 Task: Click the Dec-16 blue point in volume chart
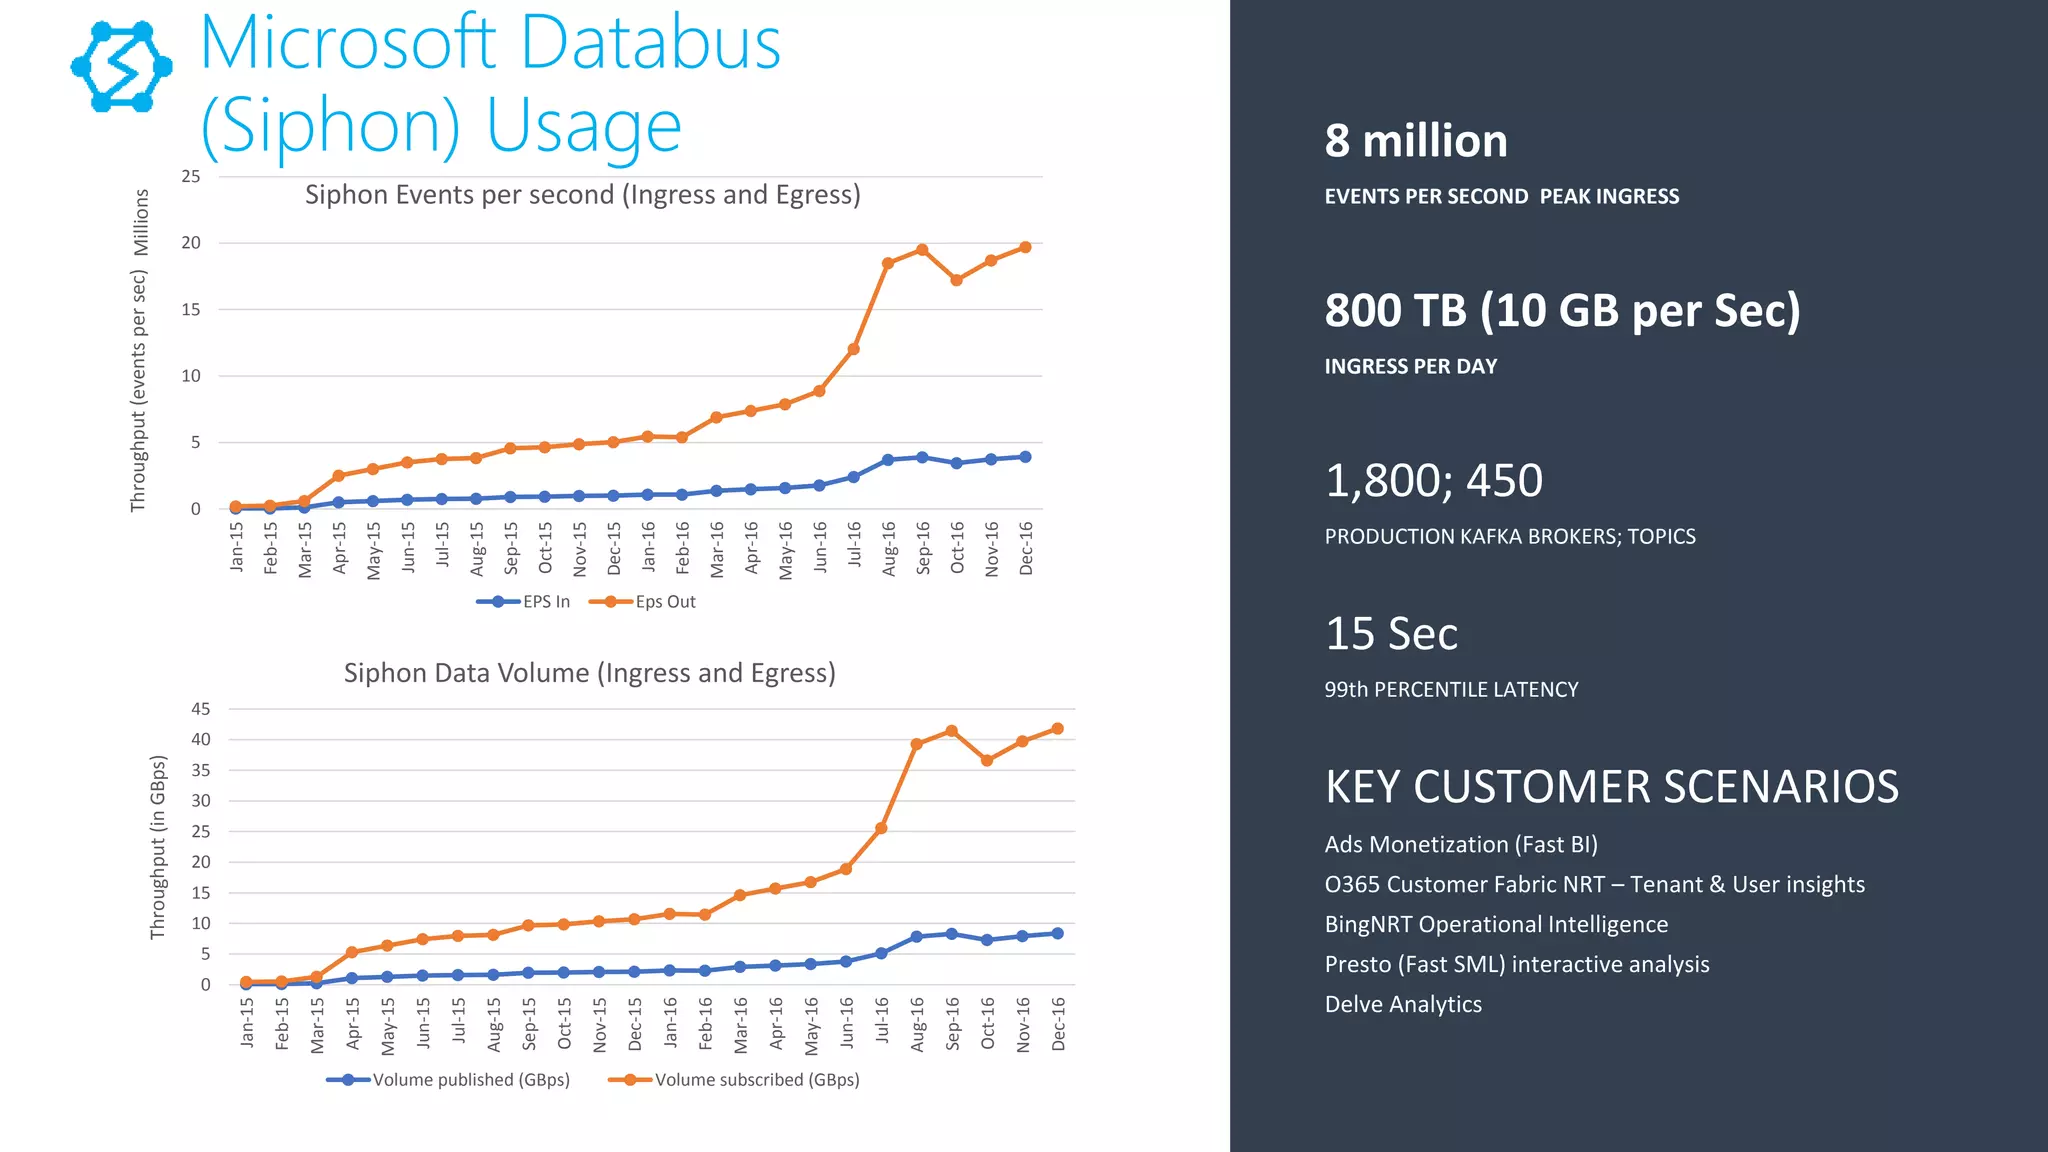click(x=1058, y=934)
